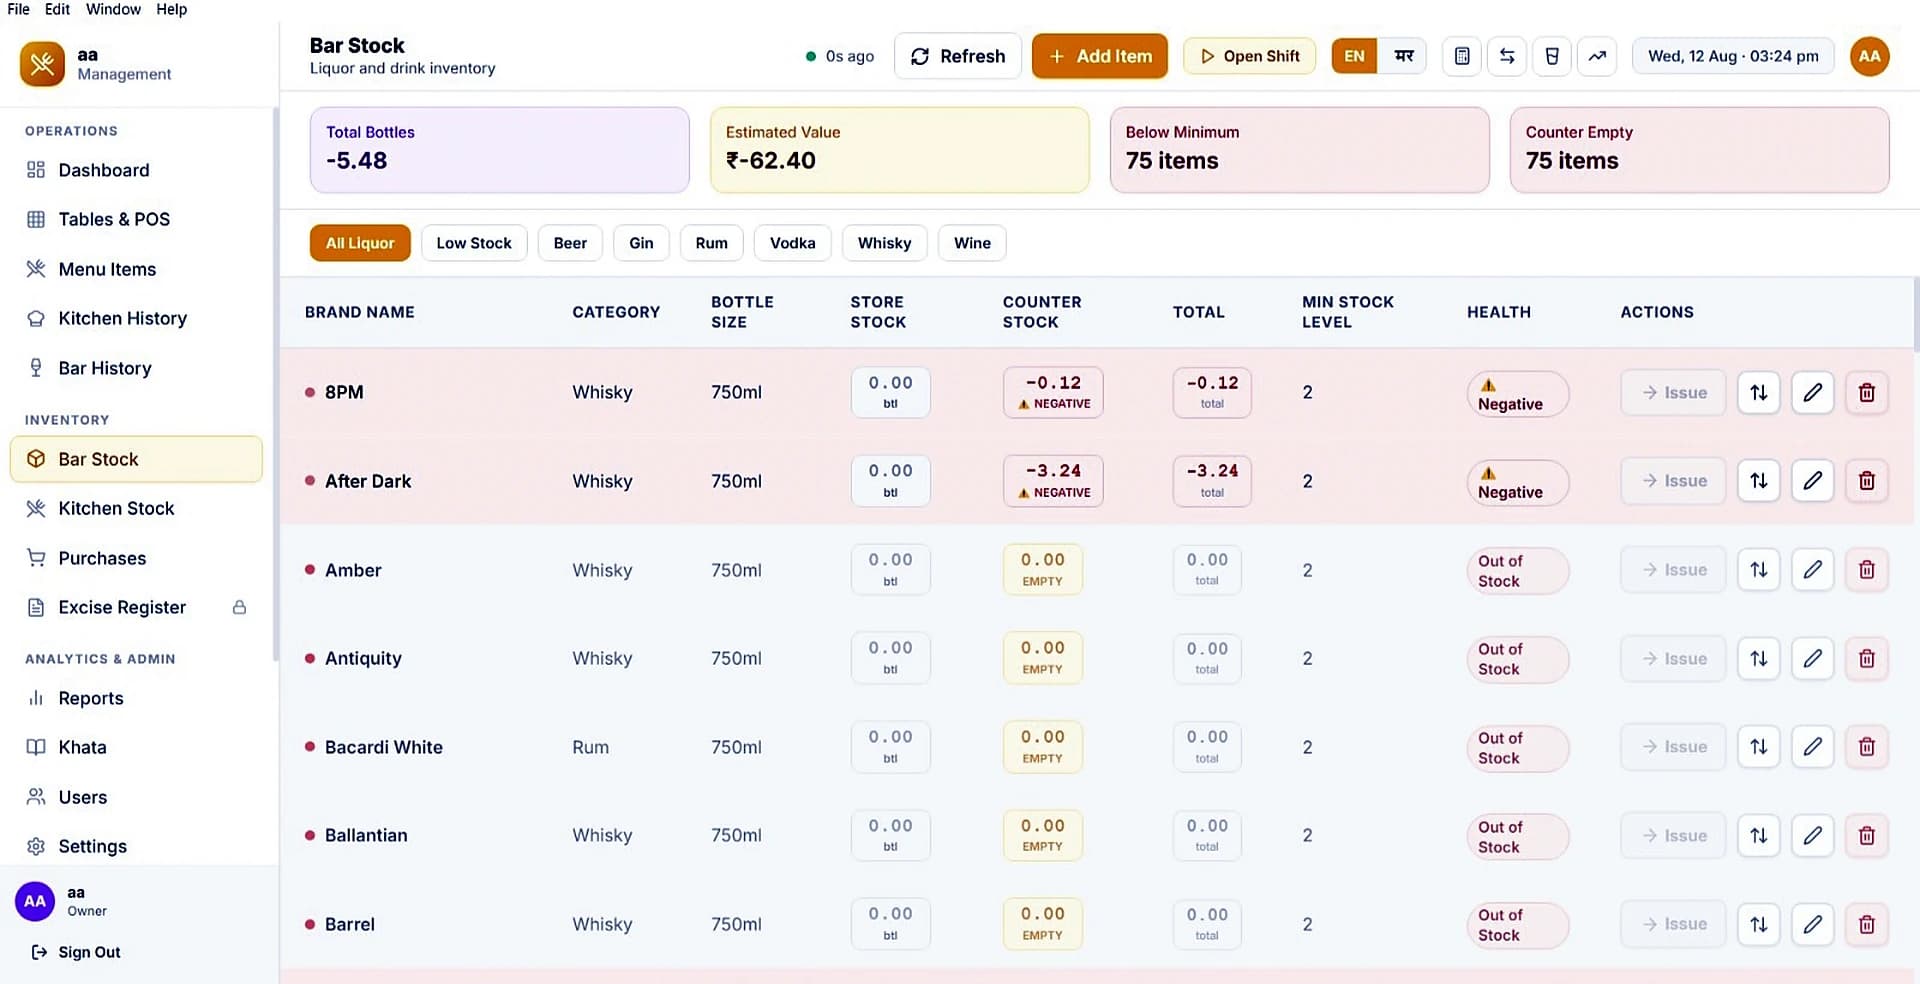
Task: Open Tables & POS
Action: click(137, 219)
